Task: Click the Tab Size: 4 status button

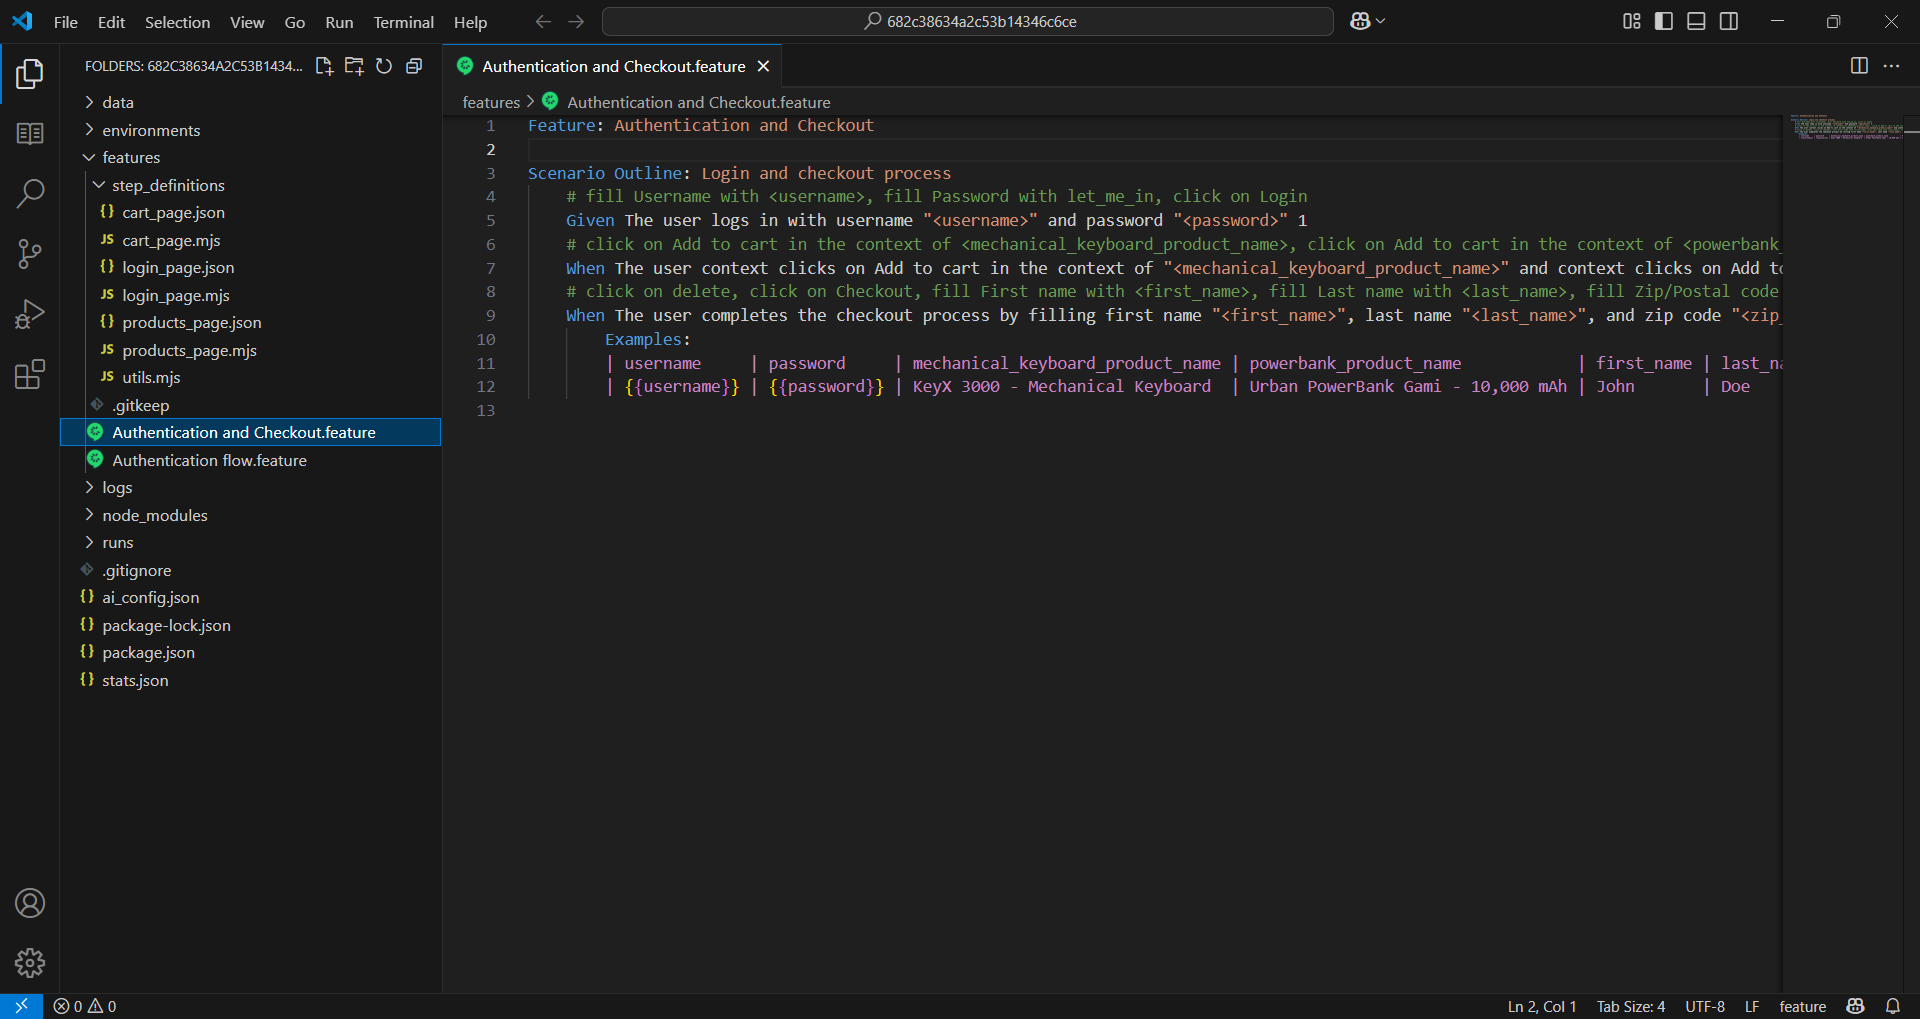Action: tap(1630, 1006)
